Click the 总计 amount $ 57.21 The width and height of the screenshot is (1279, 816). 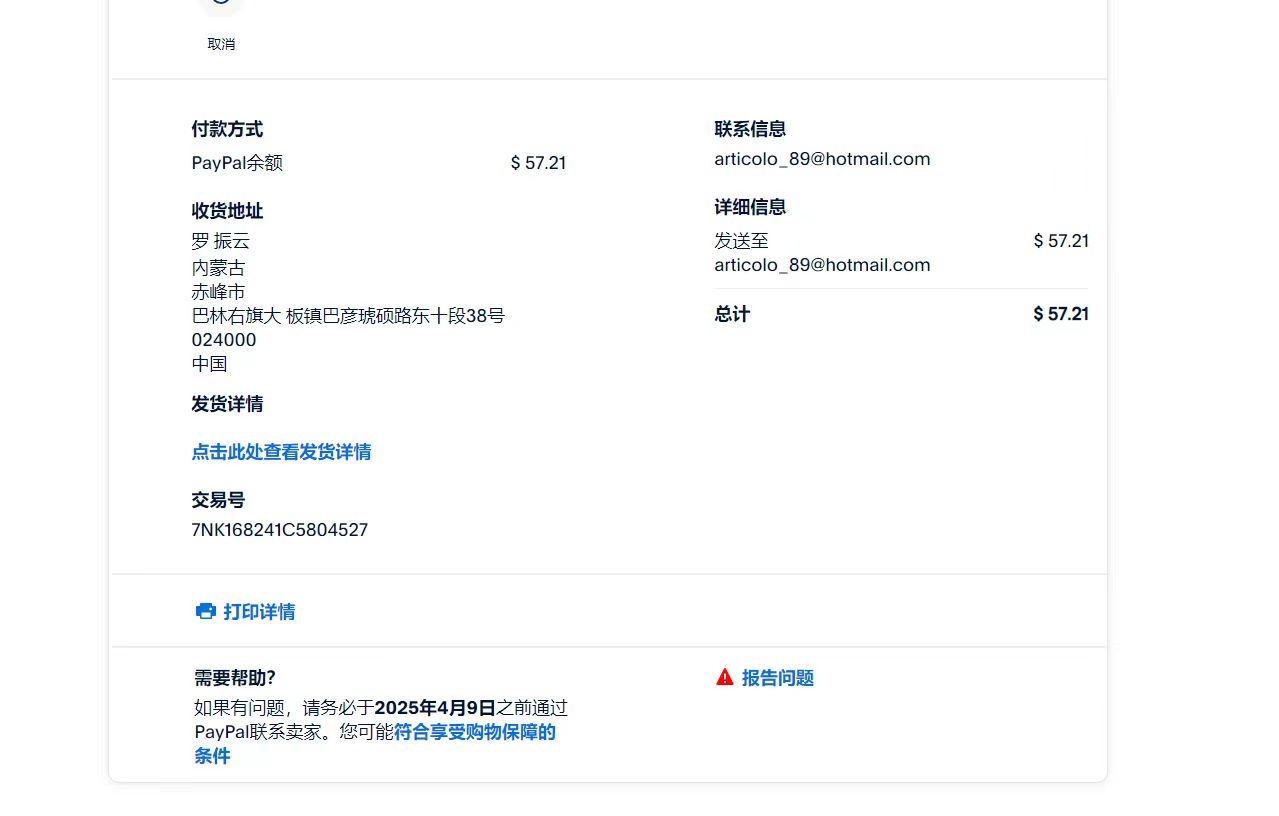tap(1060, 314)
